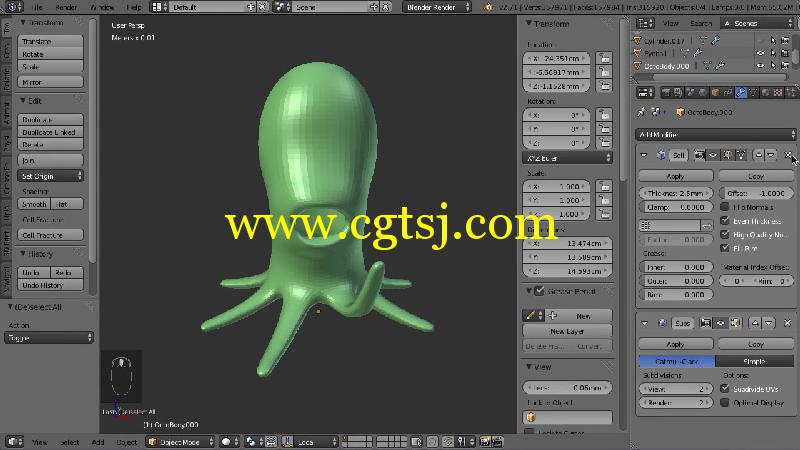Viewport: 800px width, 450px height.
Task: Move Solidify modifier up in stack
Action: [759, 155]
